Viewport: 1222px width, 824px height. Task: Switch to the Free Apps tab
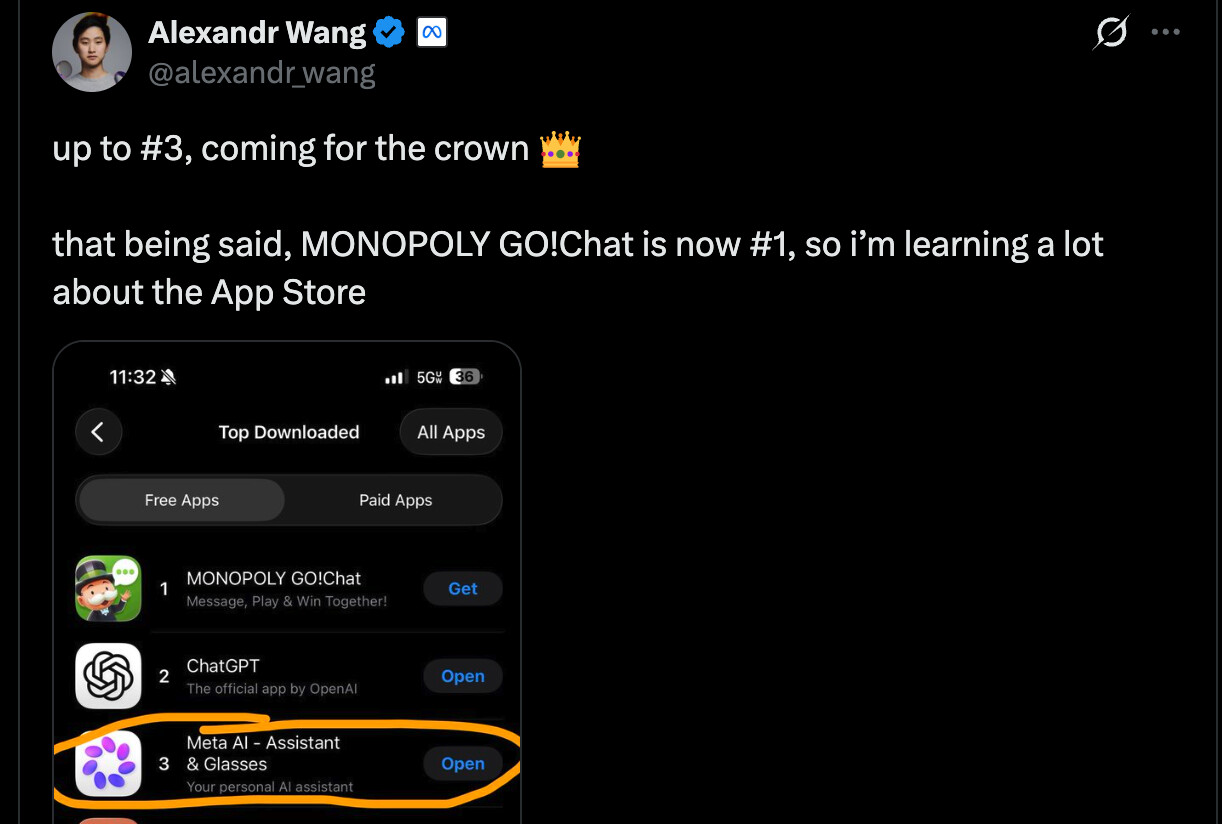(x=182, y=500)
